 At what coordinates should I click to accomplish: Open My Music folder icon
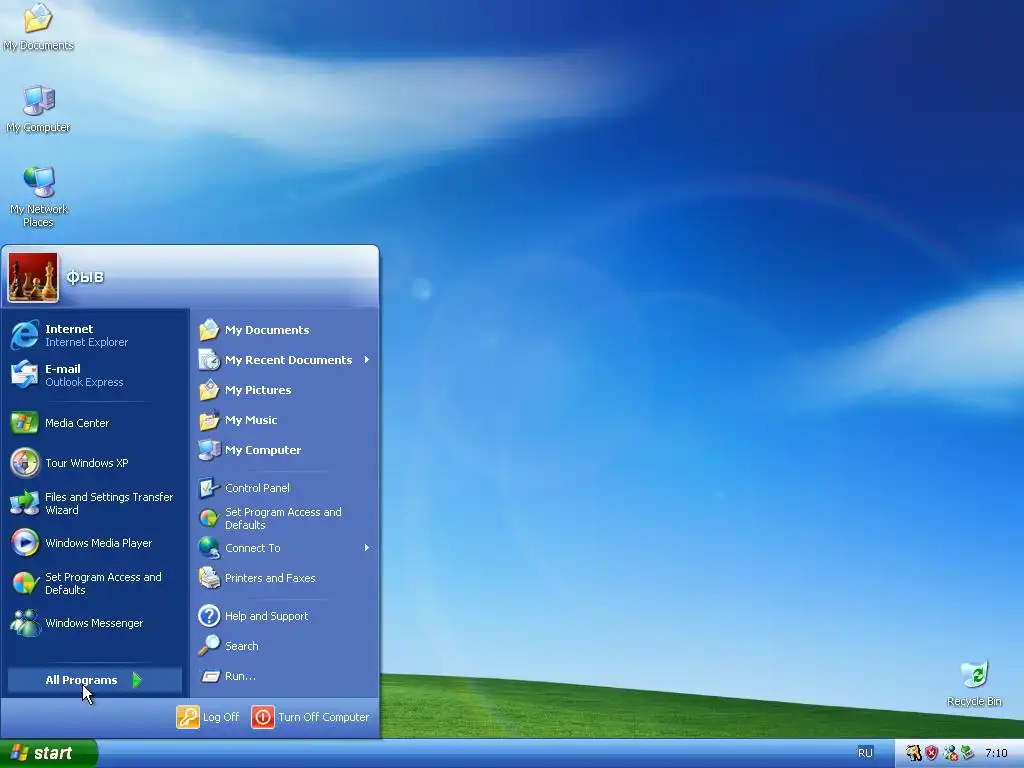[x=209, y=420]
